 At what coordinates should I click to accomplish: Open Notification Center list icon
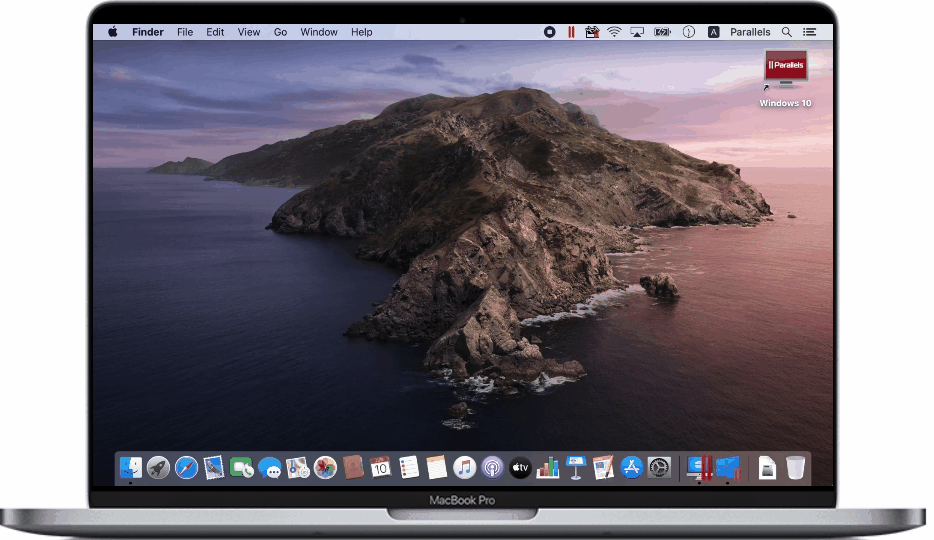[810, 32]
